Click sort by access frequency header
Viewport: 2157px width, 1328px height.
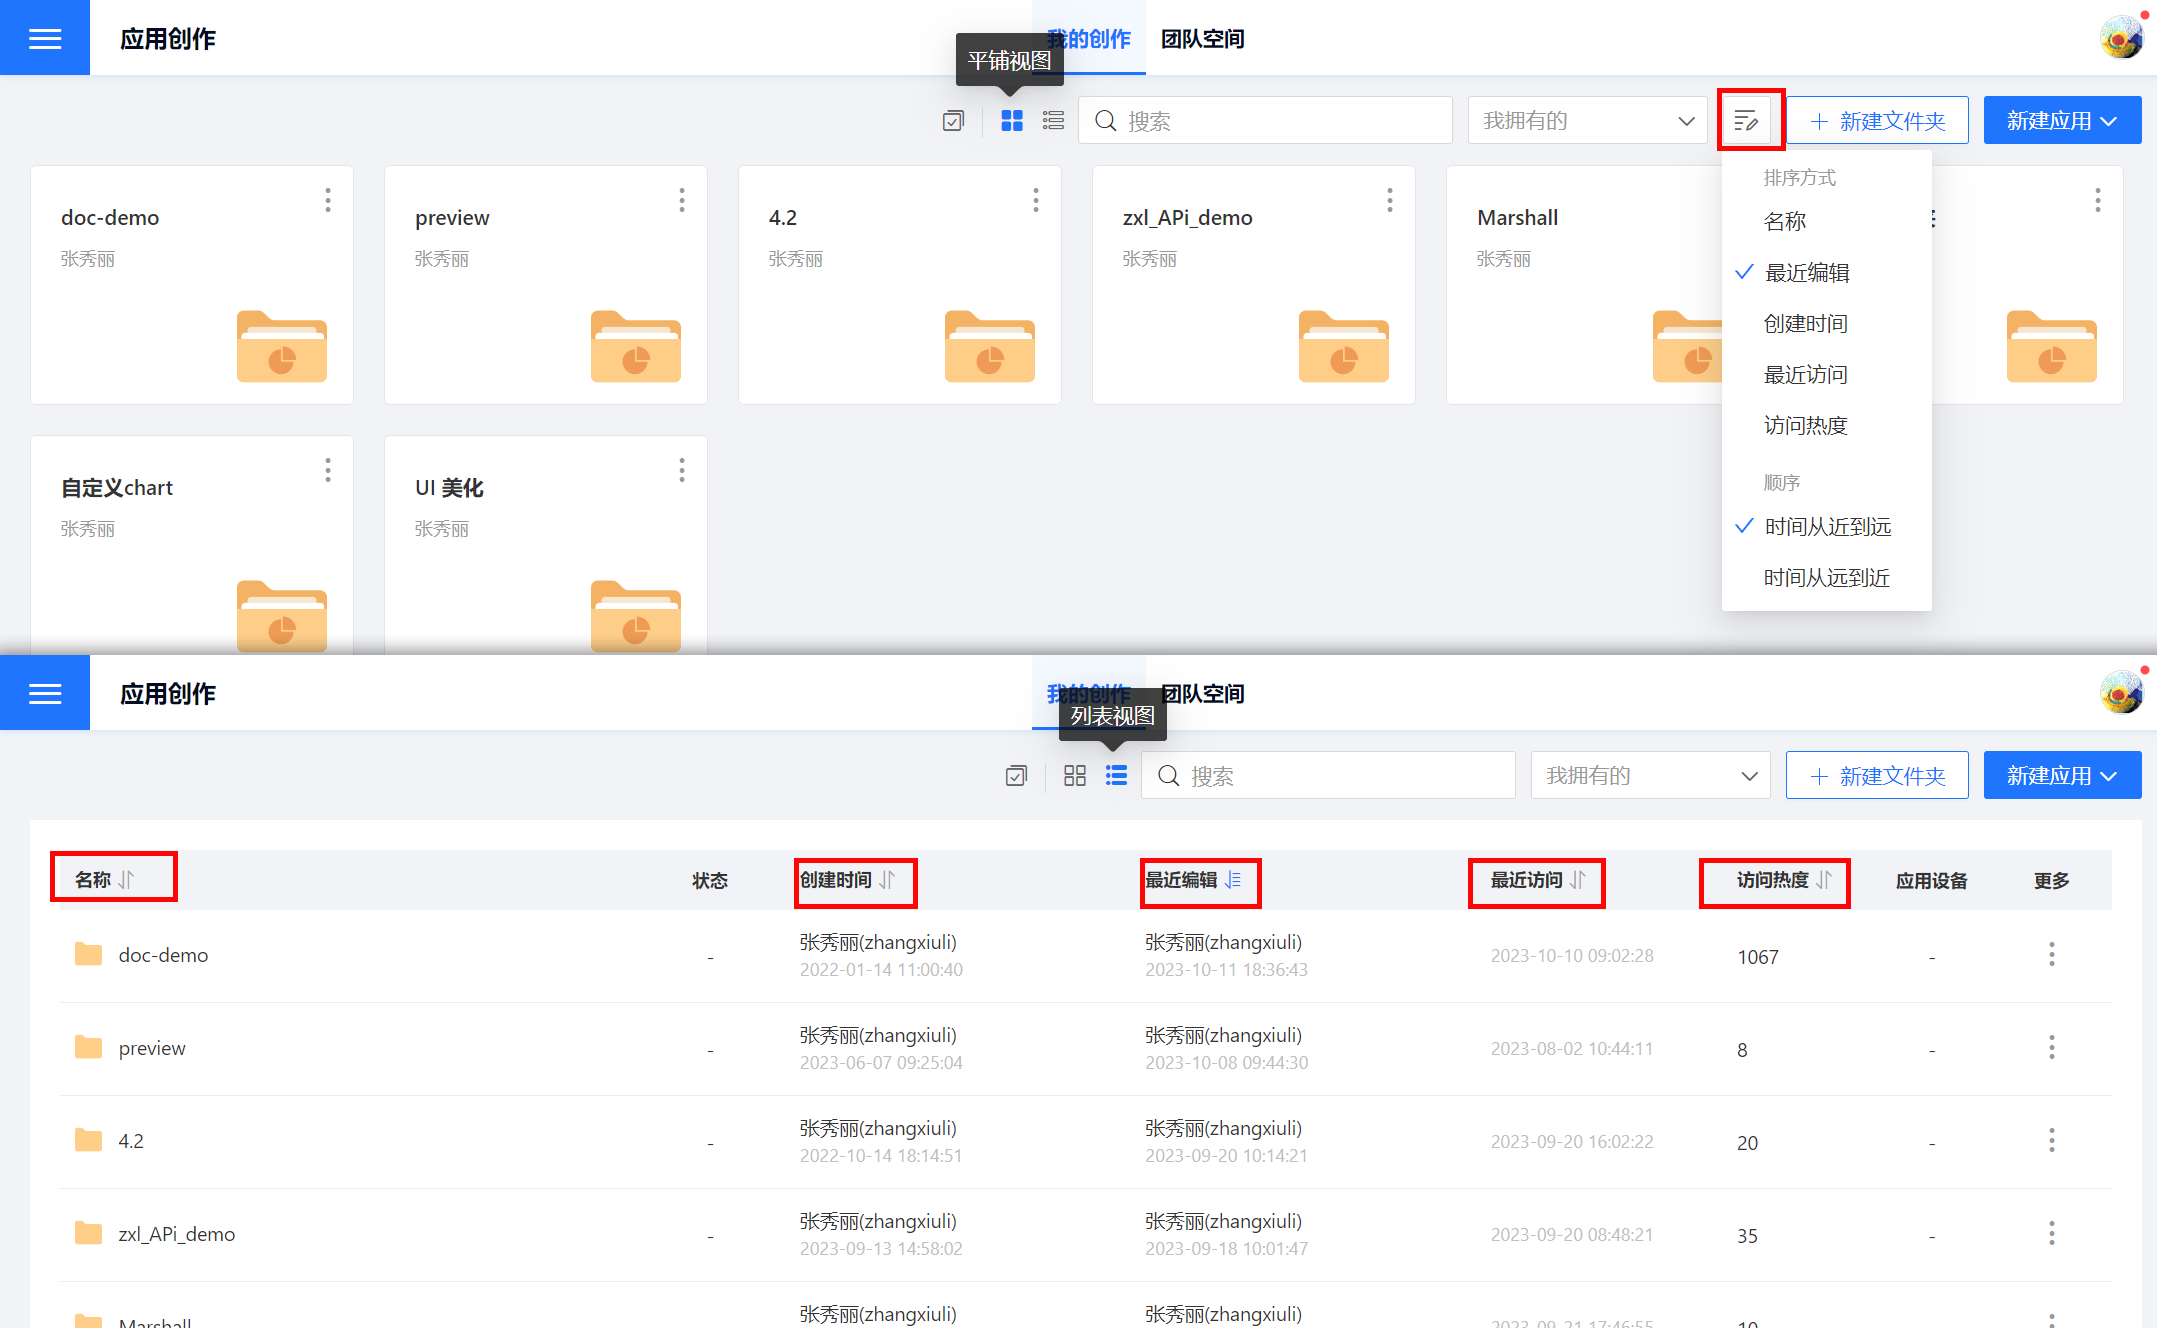(1778, 881)
